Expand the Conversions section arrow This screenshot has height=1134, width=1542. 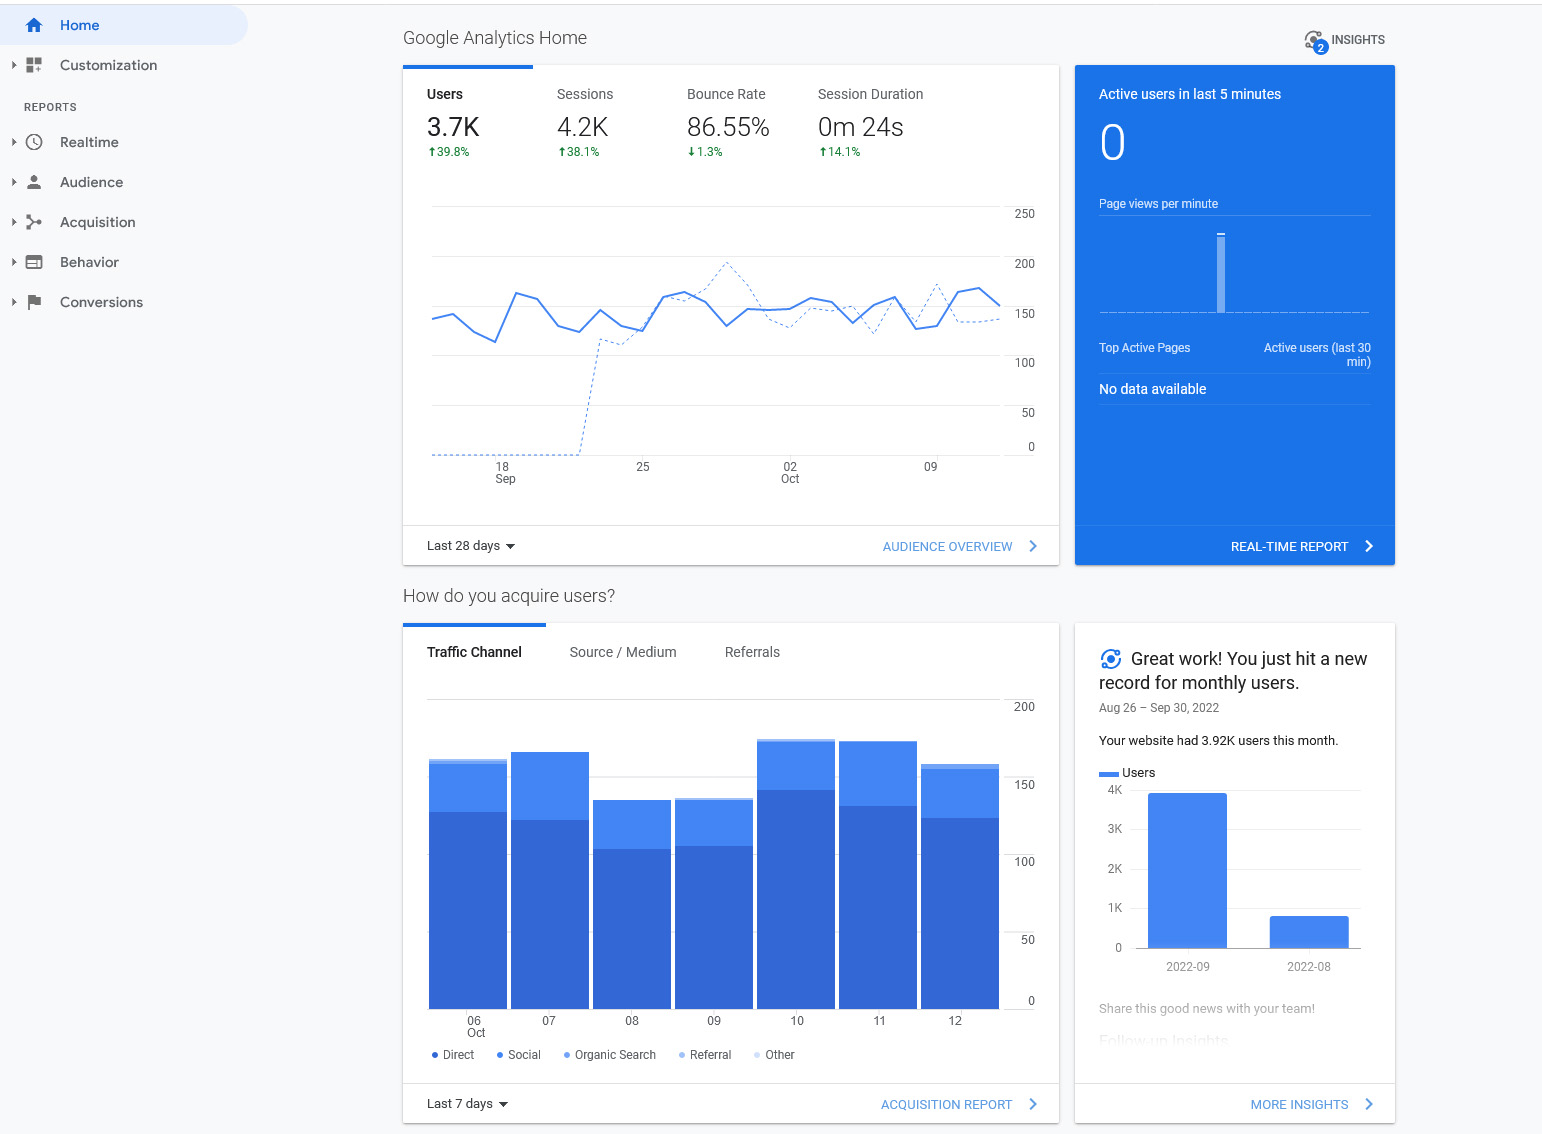coord(14,302)
